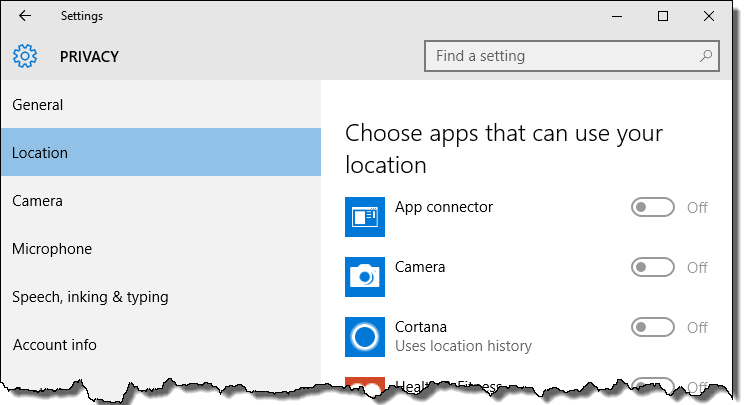Open the Microphone privacy section
The height and width of the screenshot is (405, 748).
[161, 249]
